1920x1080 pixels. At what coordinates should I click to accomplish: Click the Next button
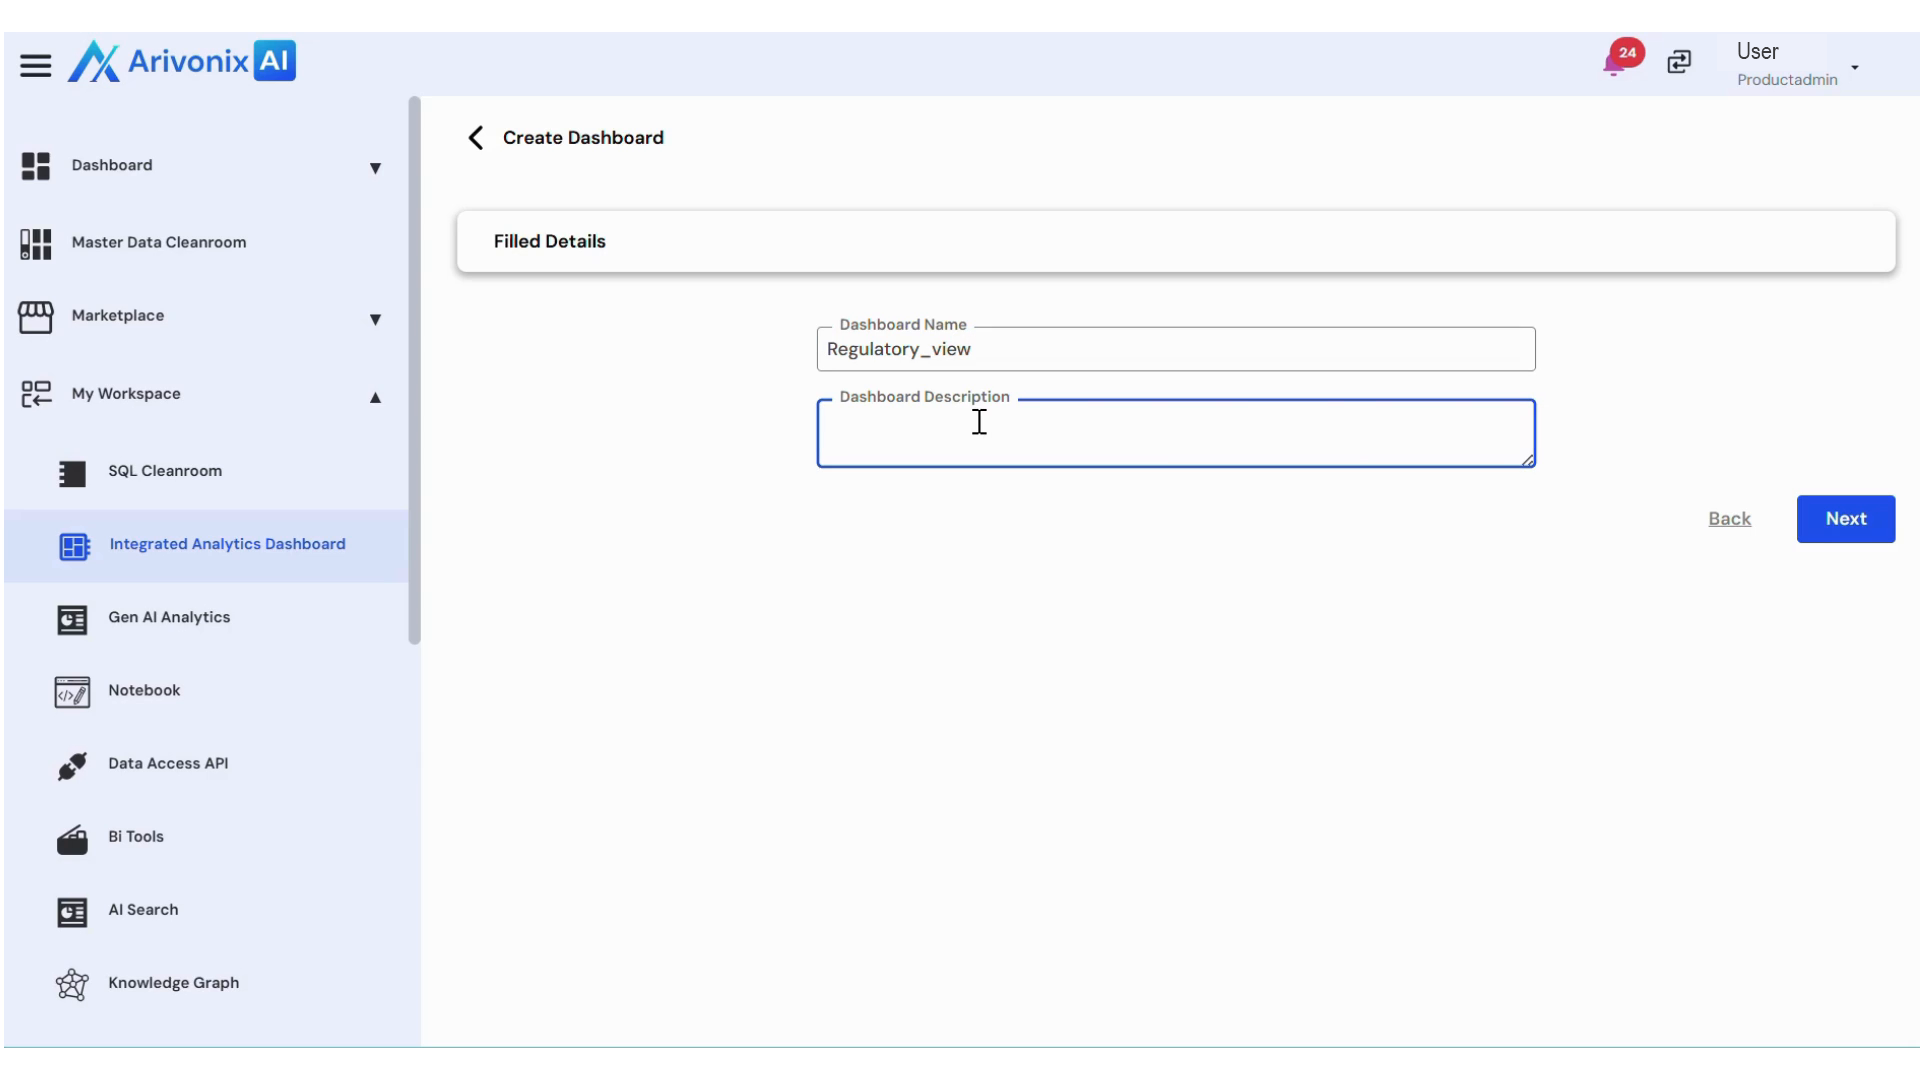(x=1845, y=519)
